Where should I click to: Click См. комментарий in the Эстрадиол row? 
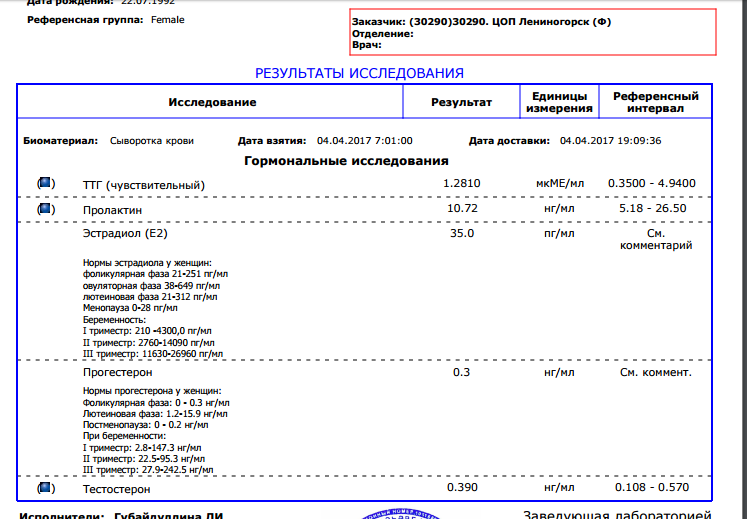[655, 239]
